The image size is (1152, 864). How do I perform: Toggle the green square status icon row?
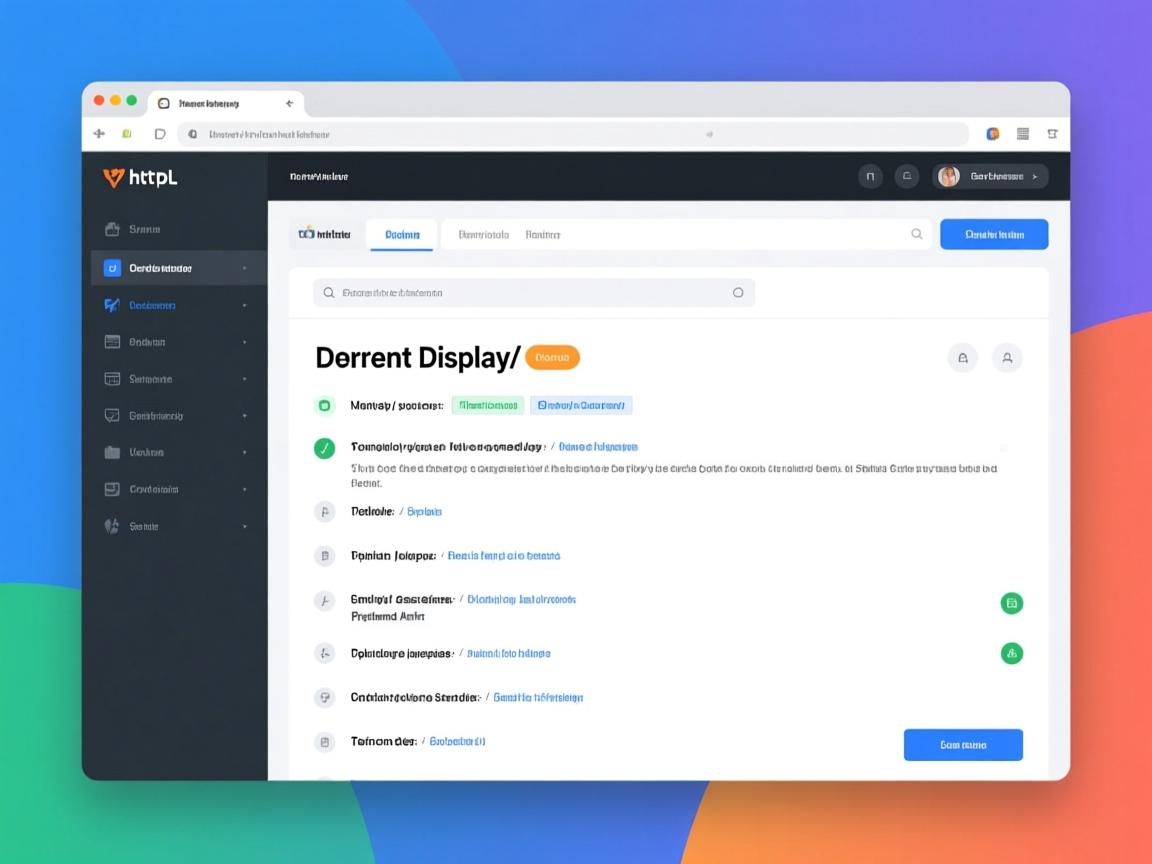tap(324, 405)
